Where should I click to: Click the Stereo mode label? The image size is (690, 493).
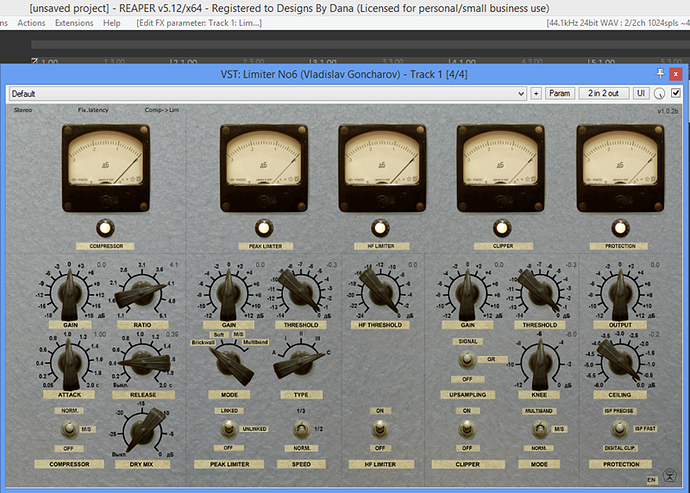(23, 110)
